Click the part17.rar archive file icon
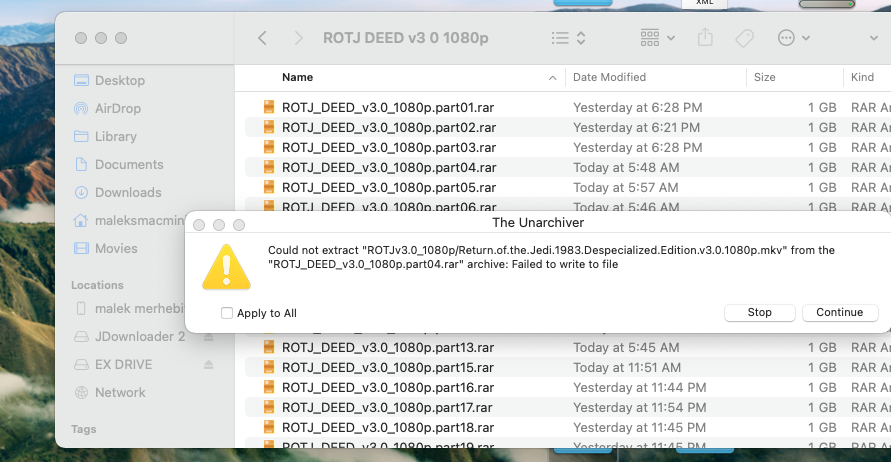 coord(269,407)
